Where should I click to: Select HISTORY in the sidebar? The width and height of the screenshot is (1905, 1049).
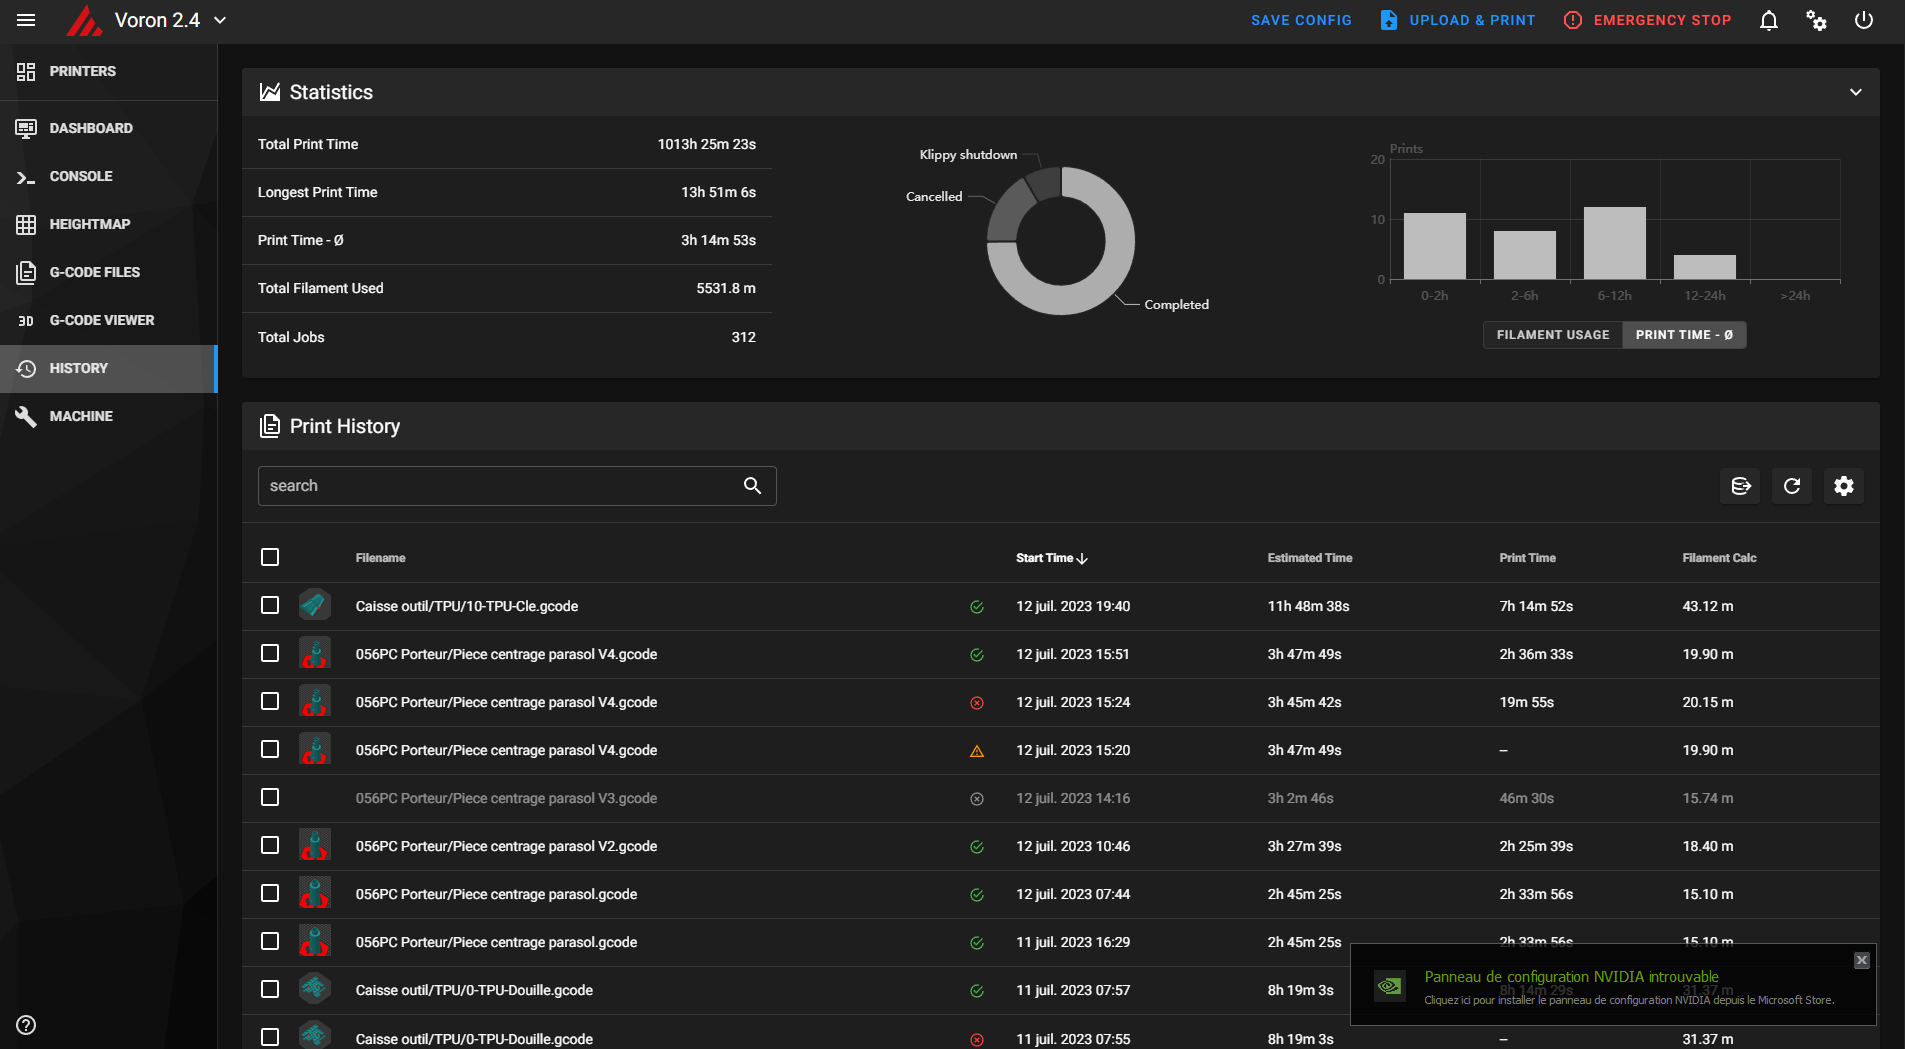[x=108, y=368]
